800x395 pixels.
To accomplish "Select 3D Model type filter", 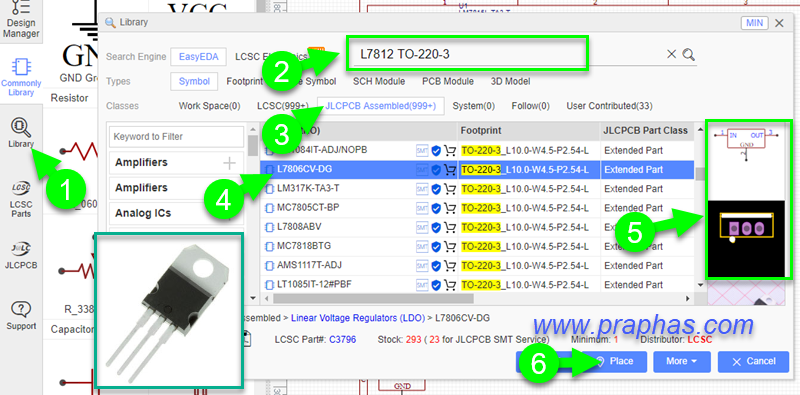I will tap(510, 81).
